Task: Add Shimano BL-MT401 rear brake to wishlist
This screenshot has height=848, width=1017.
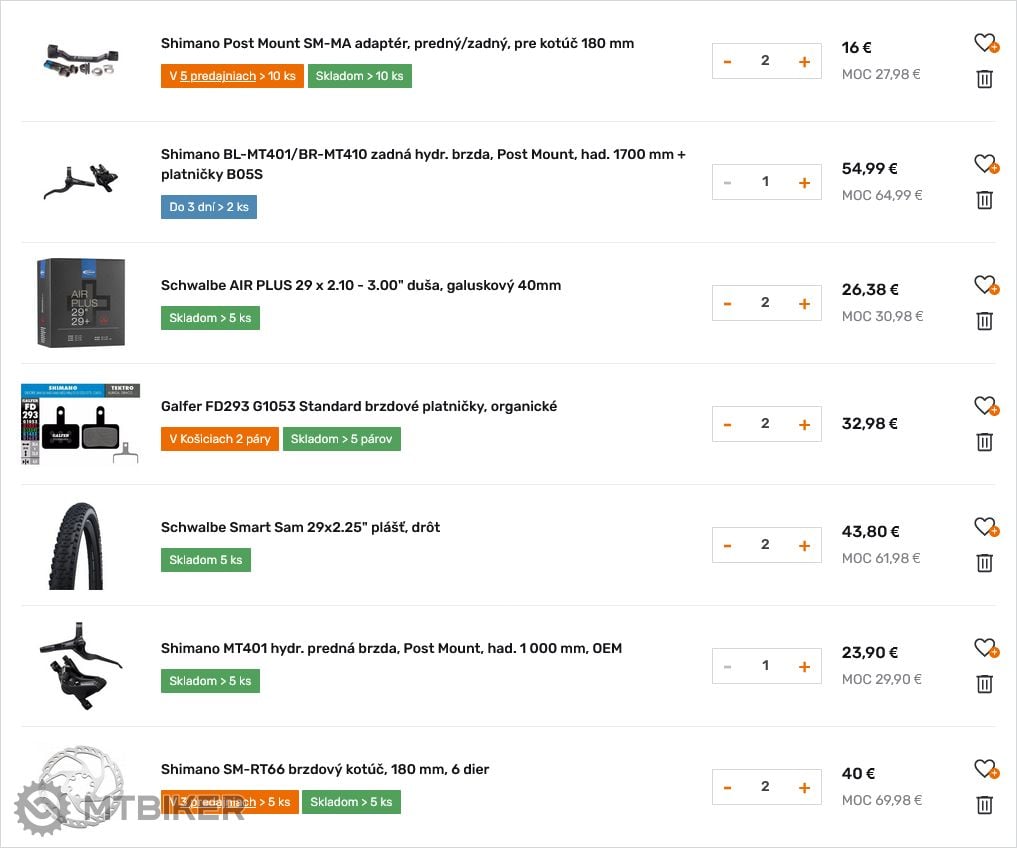Action: click(x=986, y=164)
